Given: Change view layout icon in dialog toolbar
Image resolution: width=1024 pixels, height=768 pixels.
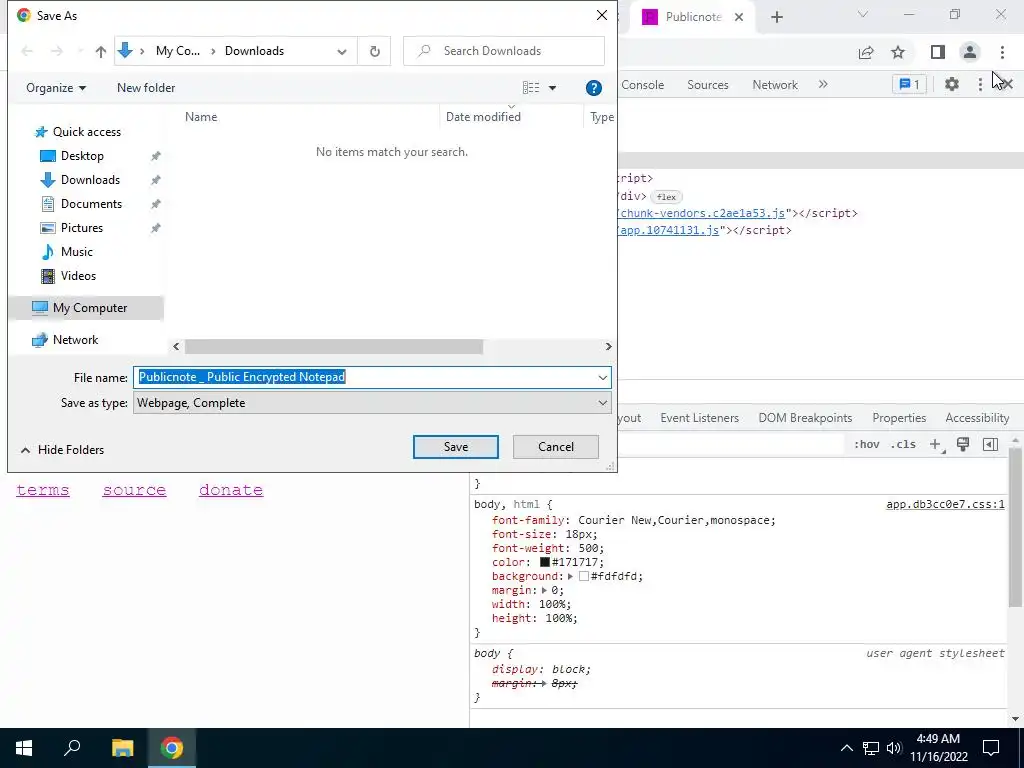Looking at the screenshot, I should coord(531,88).
